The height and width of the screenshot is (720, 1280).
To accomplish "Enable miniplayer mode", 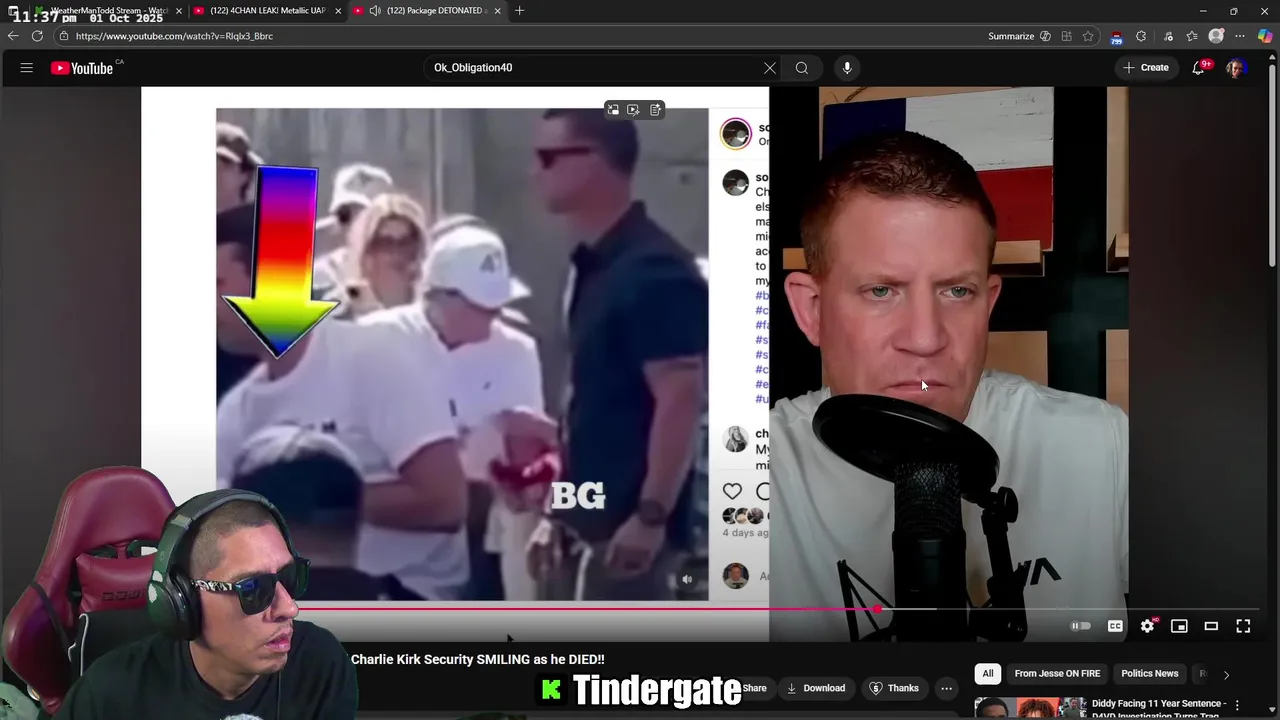I will (x=1179, y=626).
